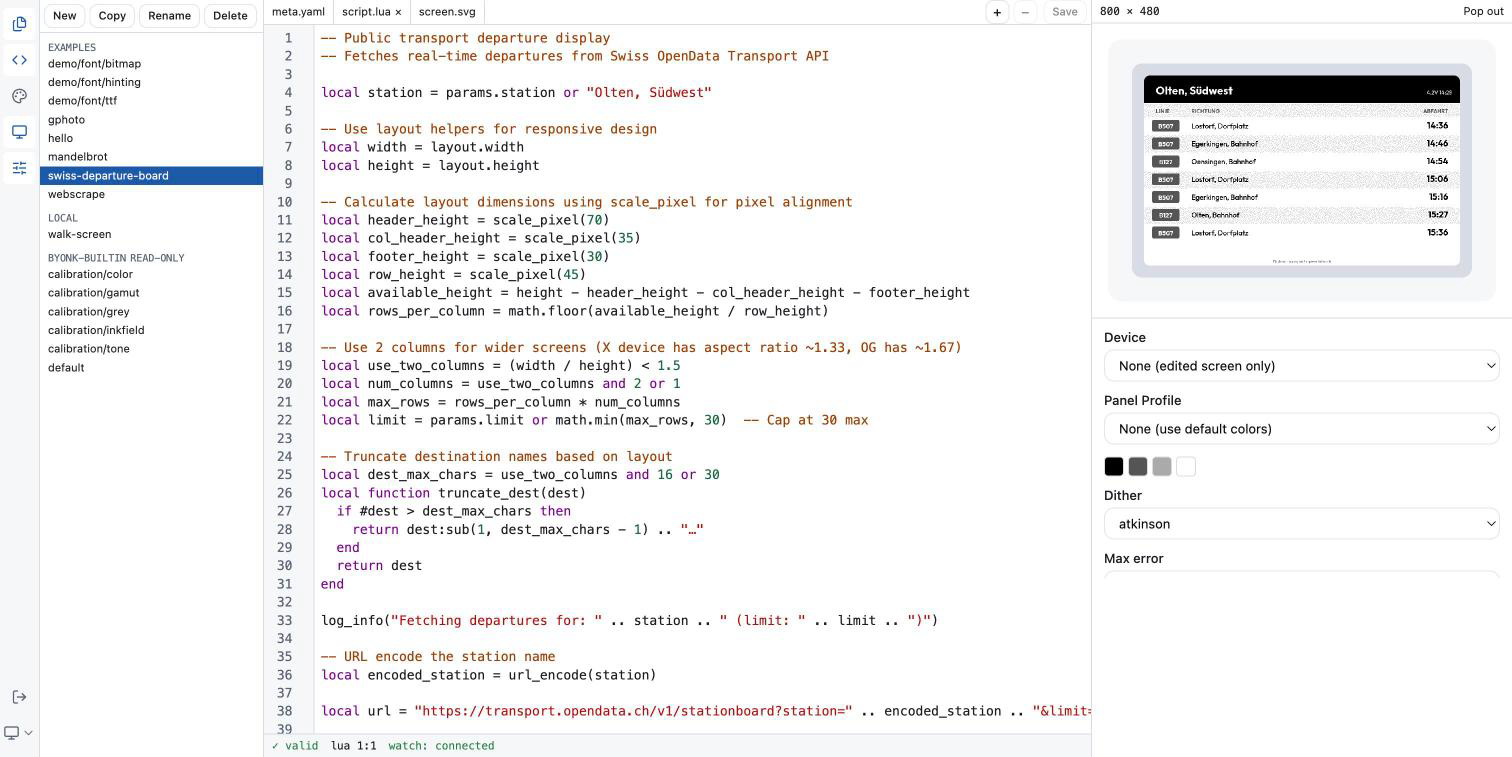Image resolution: width=1512 pixels, height=757 pixels.
Task: Select the white color swatch
Action: pyautogui.click(x=1186, y=467)
